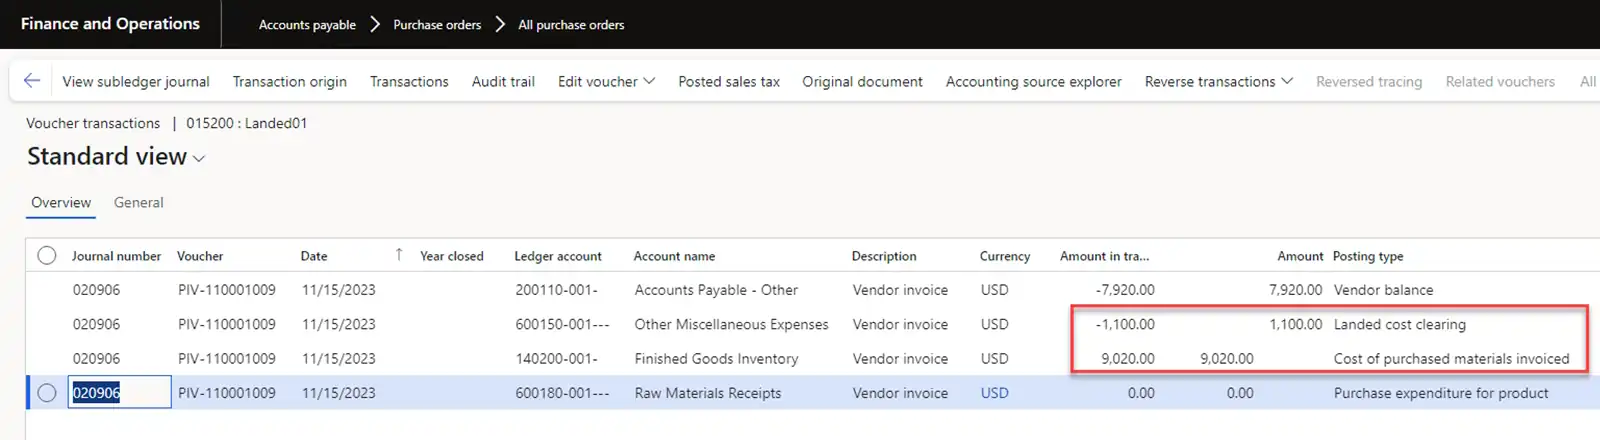The width and height of the screenshot is (1600, 440).
Task: Sort by Ledger account column header
Action: [x=558, y=256]
